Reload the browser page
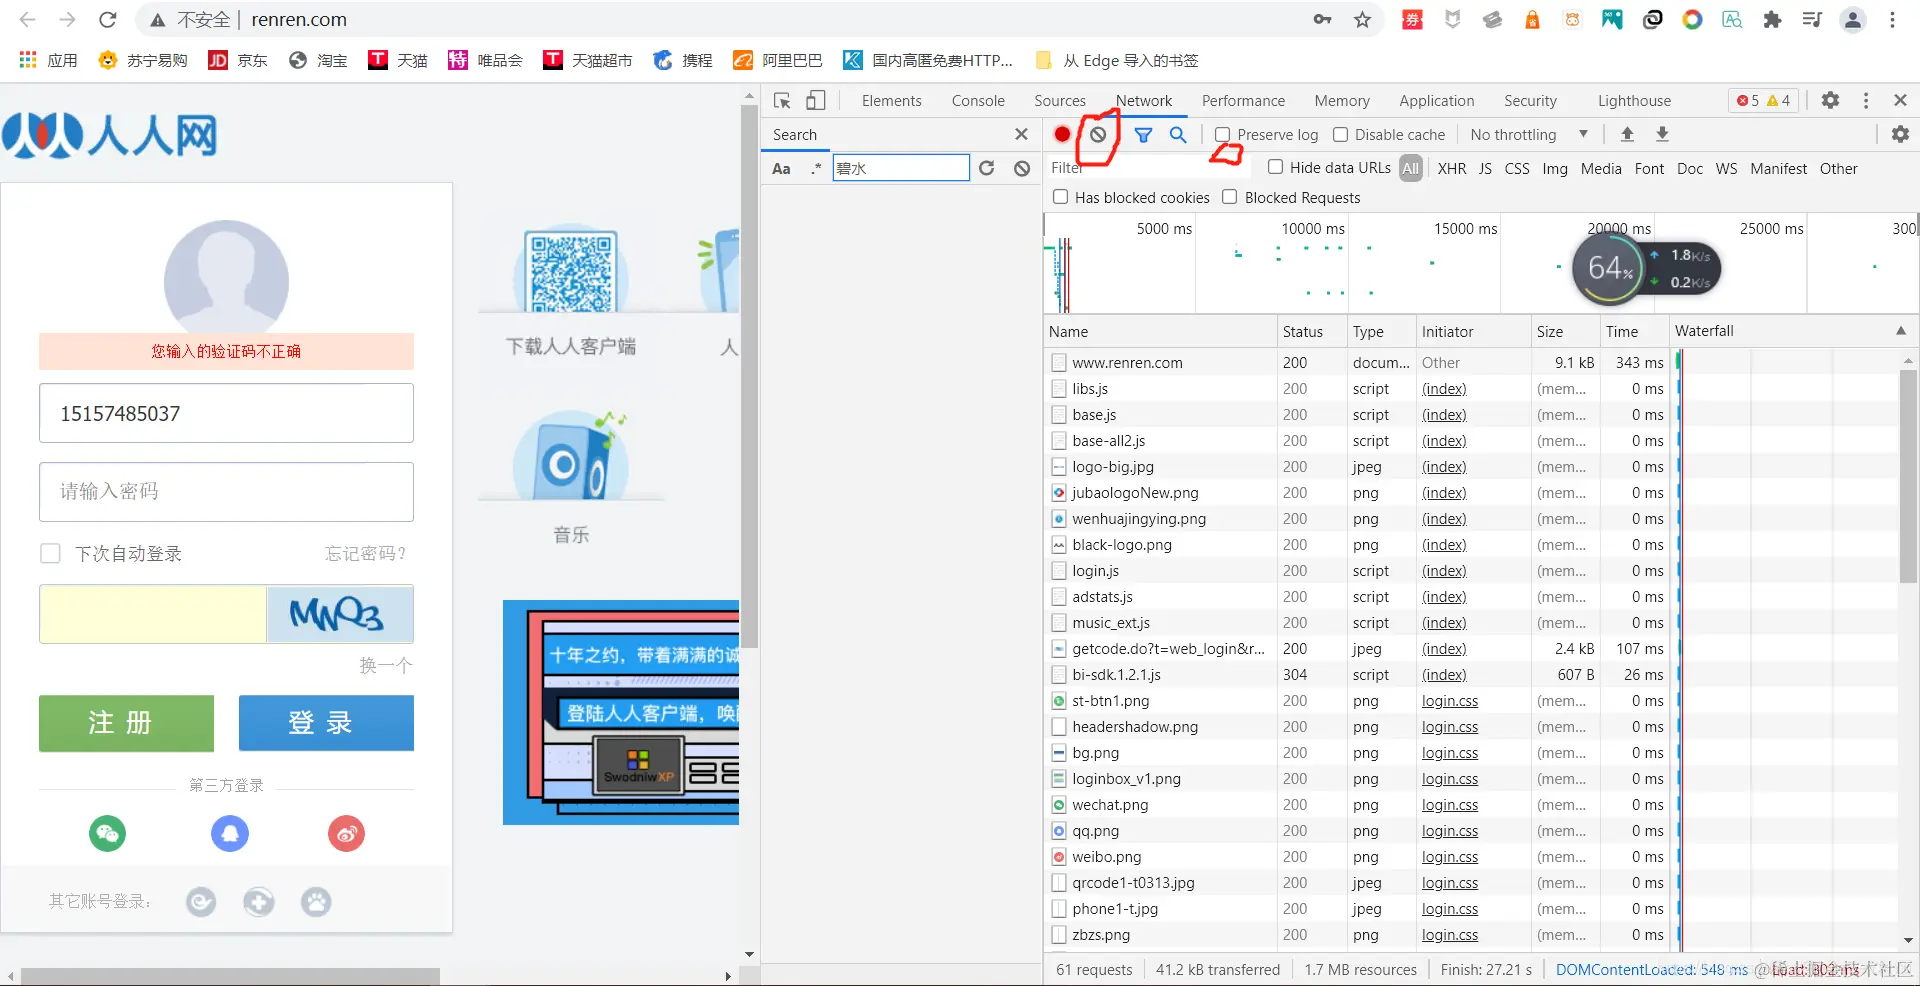 108,20
